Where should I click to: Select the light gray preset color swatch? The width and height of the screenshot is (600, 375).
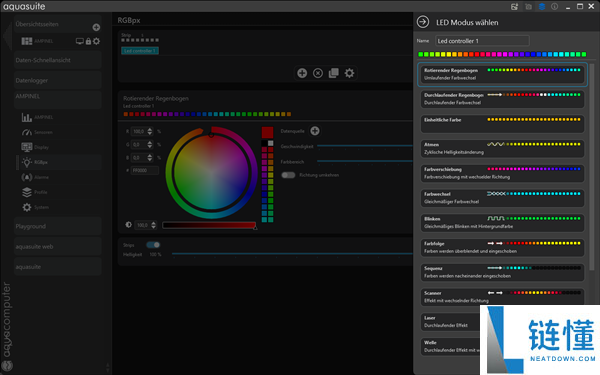click(271, 143)
